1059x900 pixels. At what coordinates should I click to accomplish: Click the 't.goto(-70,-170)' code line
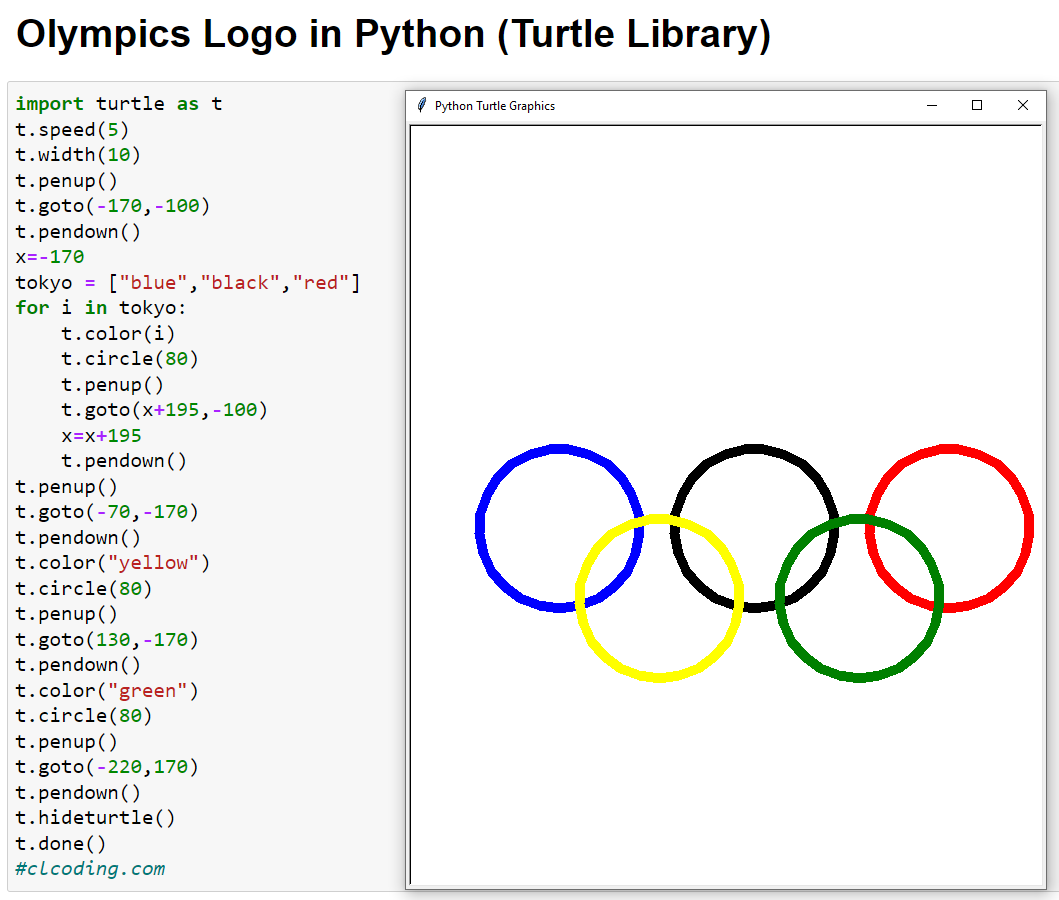pos(107,512)
